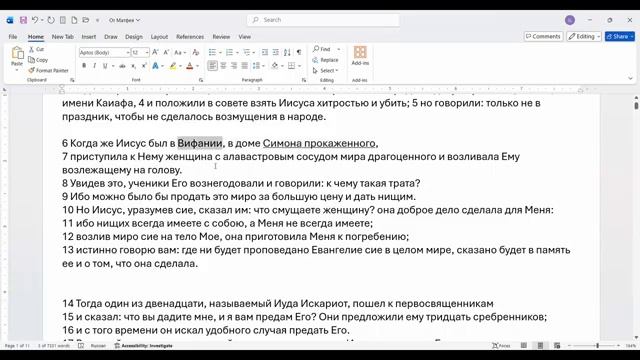Click the Save icon in the title bar
This screenshot has height=360, width=640.
pyautogui.click(x=23, y=20)
